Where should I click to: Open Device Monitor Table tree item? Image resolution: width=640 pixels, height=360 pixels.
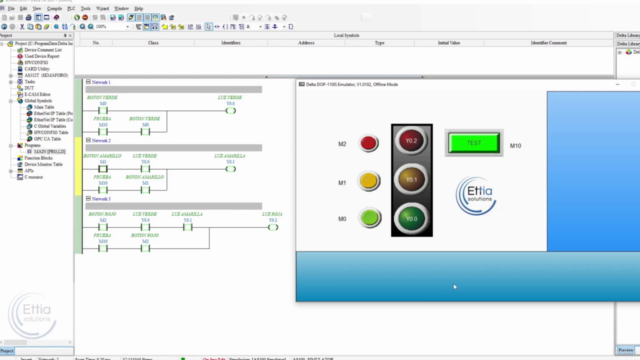point(43,164)
